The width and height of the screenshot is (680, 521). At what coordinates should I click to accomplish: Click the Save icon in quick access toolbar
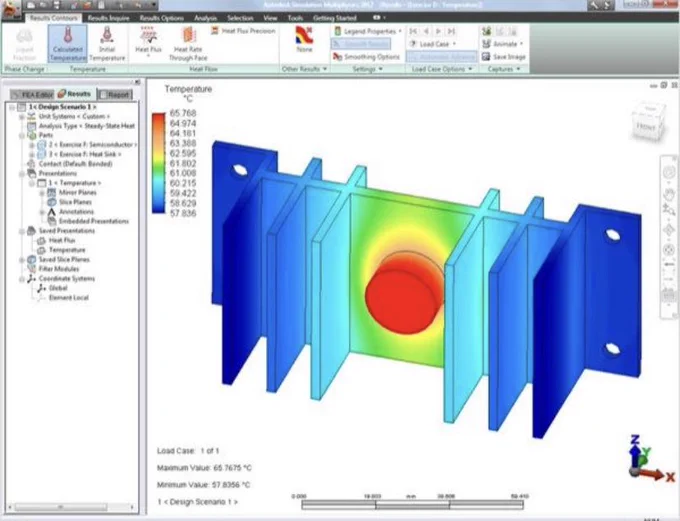[55, 6]
